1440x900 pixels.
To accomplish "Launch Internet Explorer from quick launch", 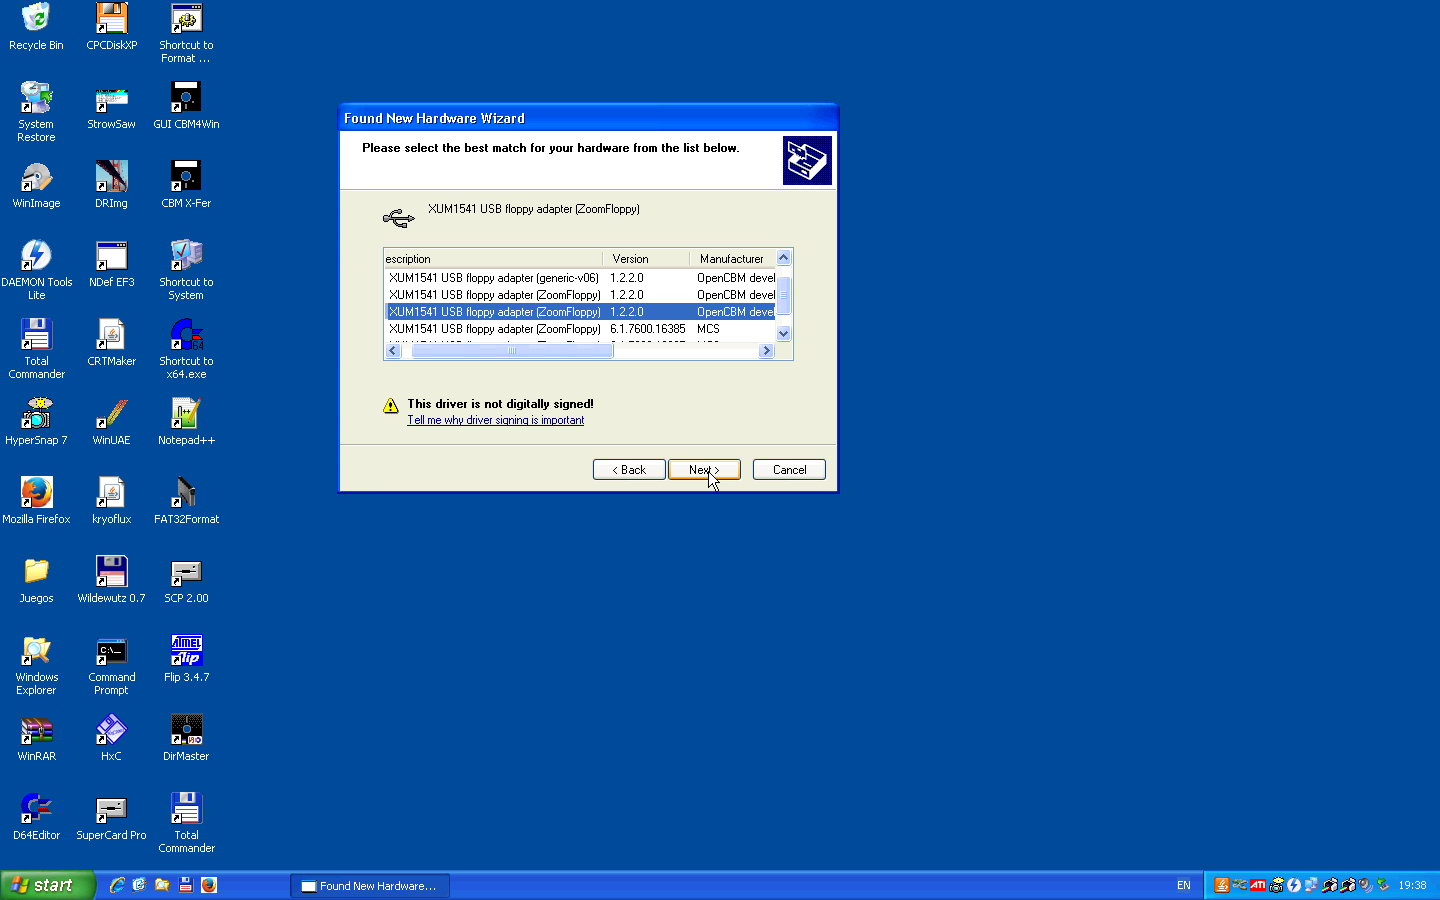I will pyautogui.click(x=117, y=885).
